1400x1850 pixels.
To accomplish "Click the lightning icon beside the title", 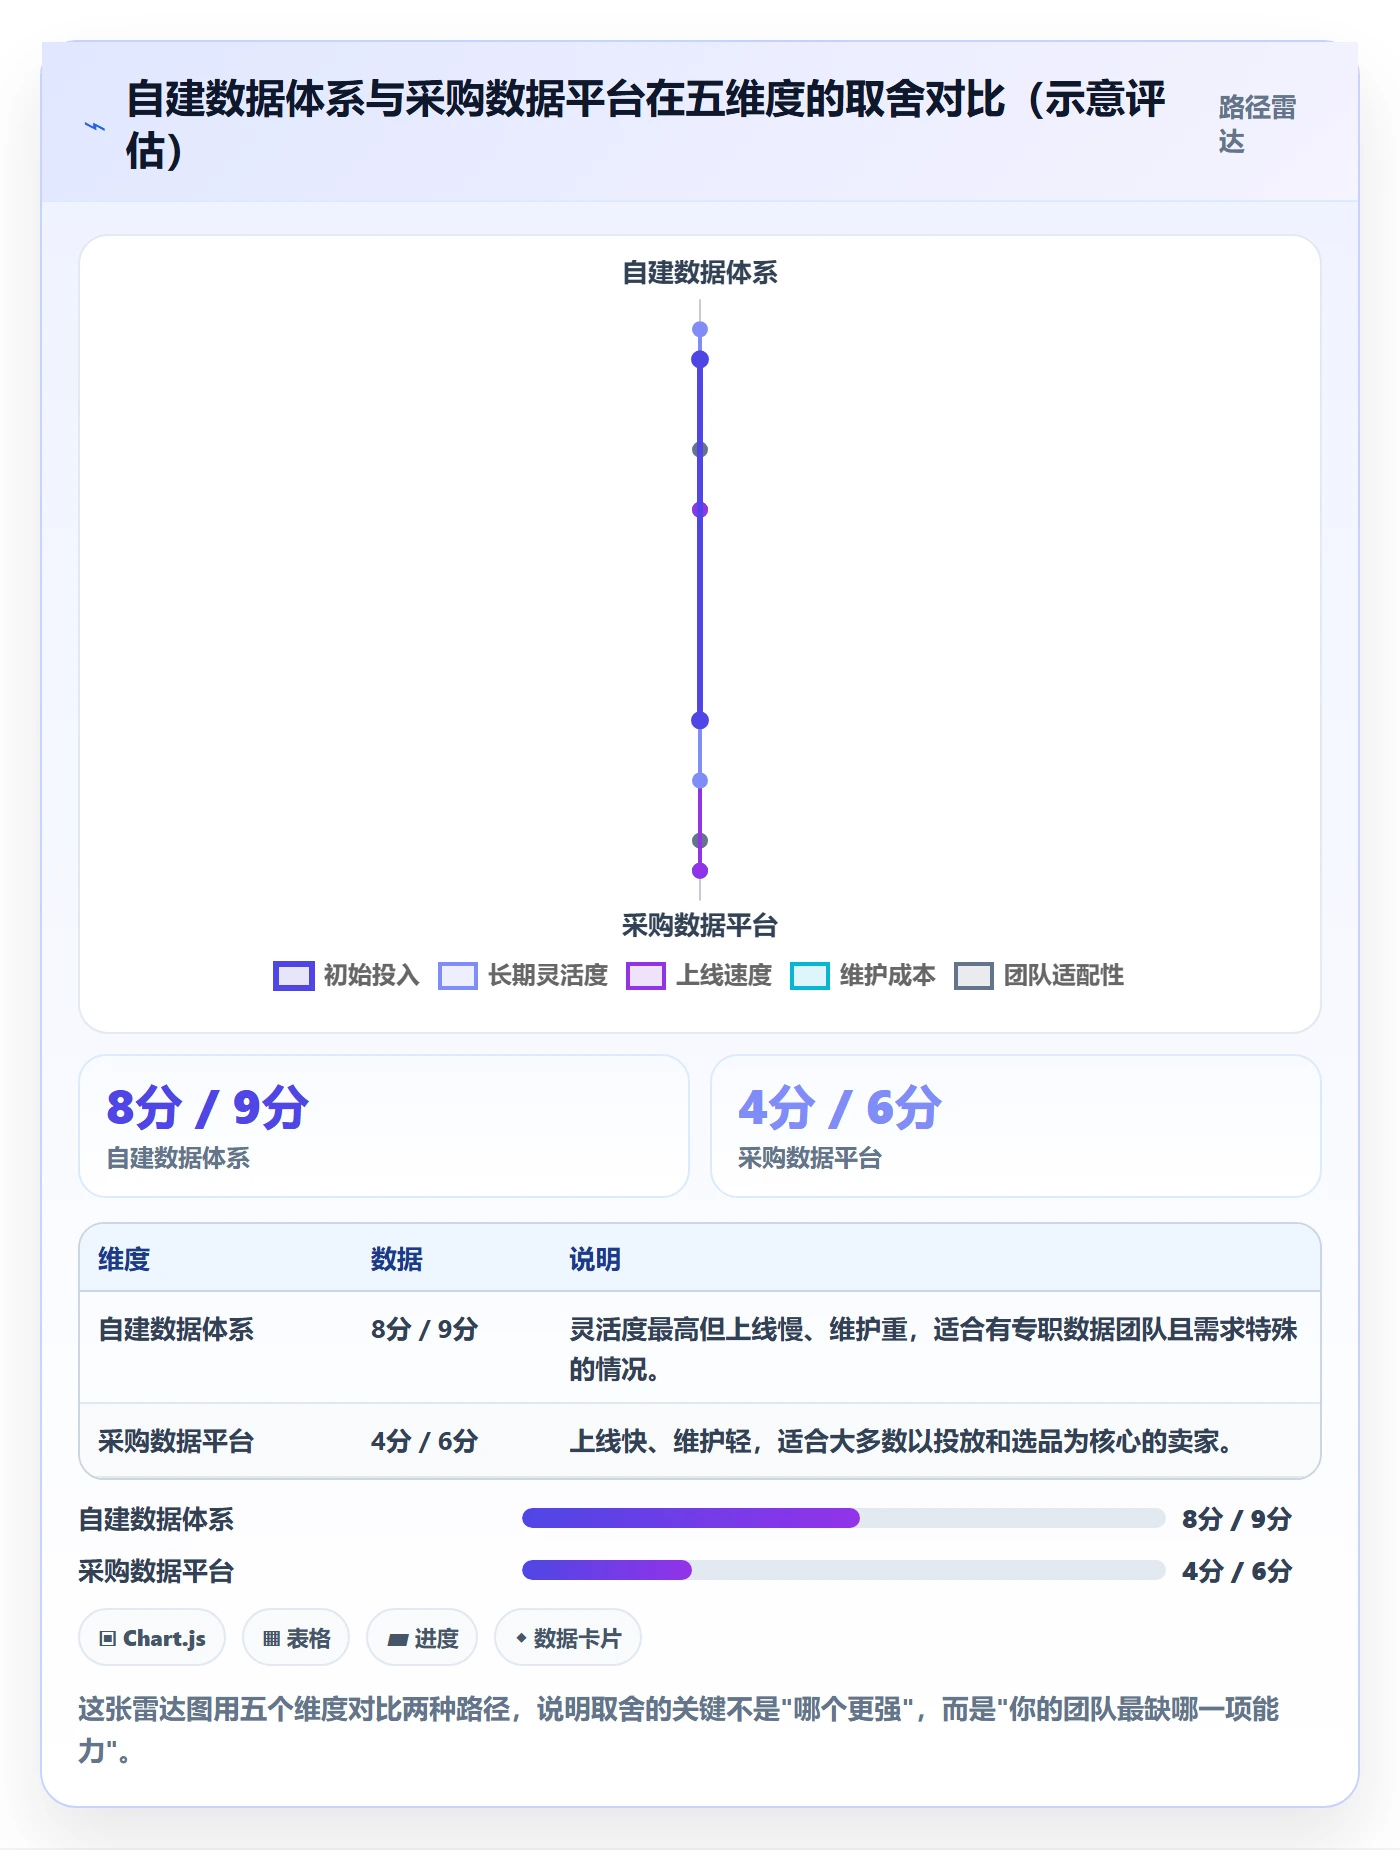I will [95, 126].
